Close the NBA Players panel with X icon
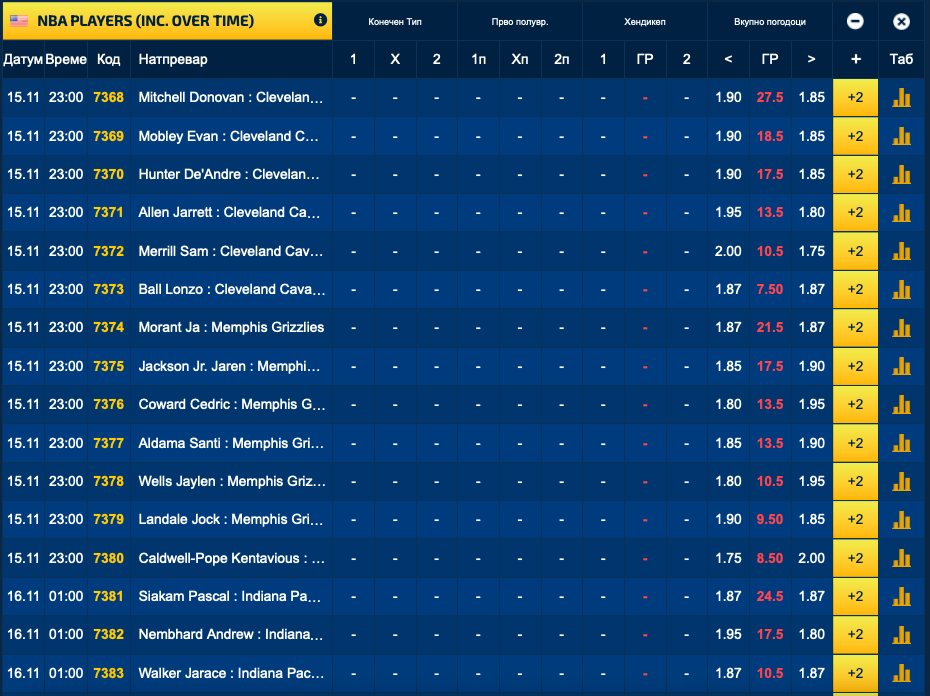This screenshot has height=696, width=930. point(901,21)
